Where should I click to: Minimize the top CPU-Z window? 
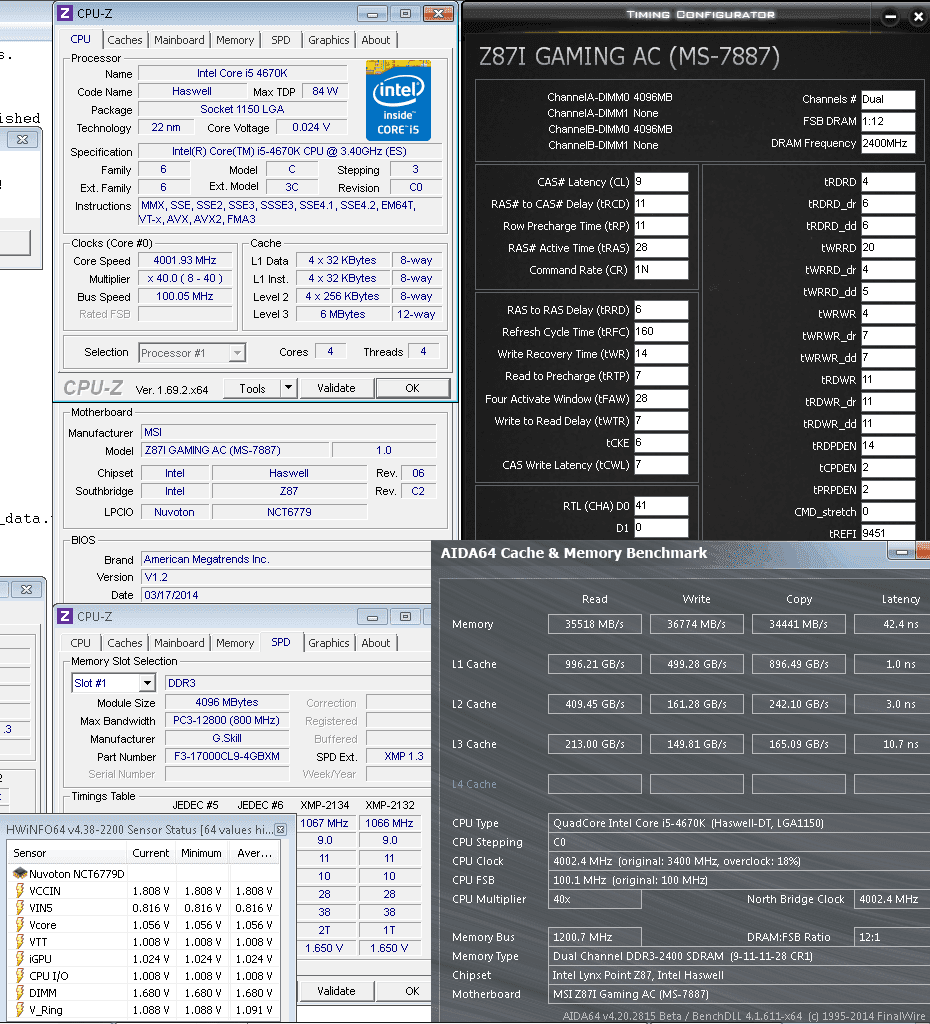372,14
